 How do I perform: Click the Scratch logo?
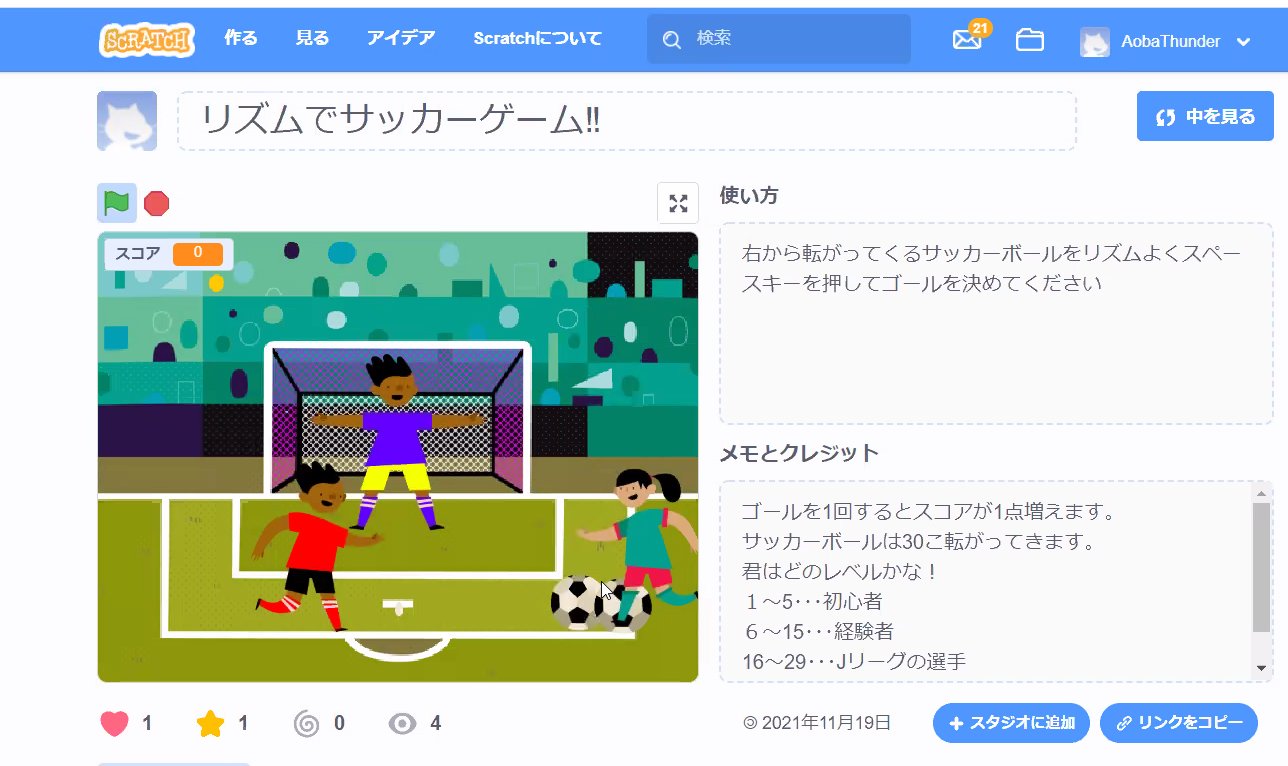(x=147, y=39)
